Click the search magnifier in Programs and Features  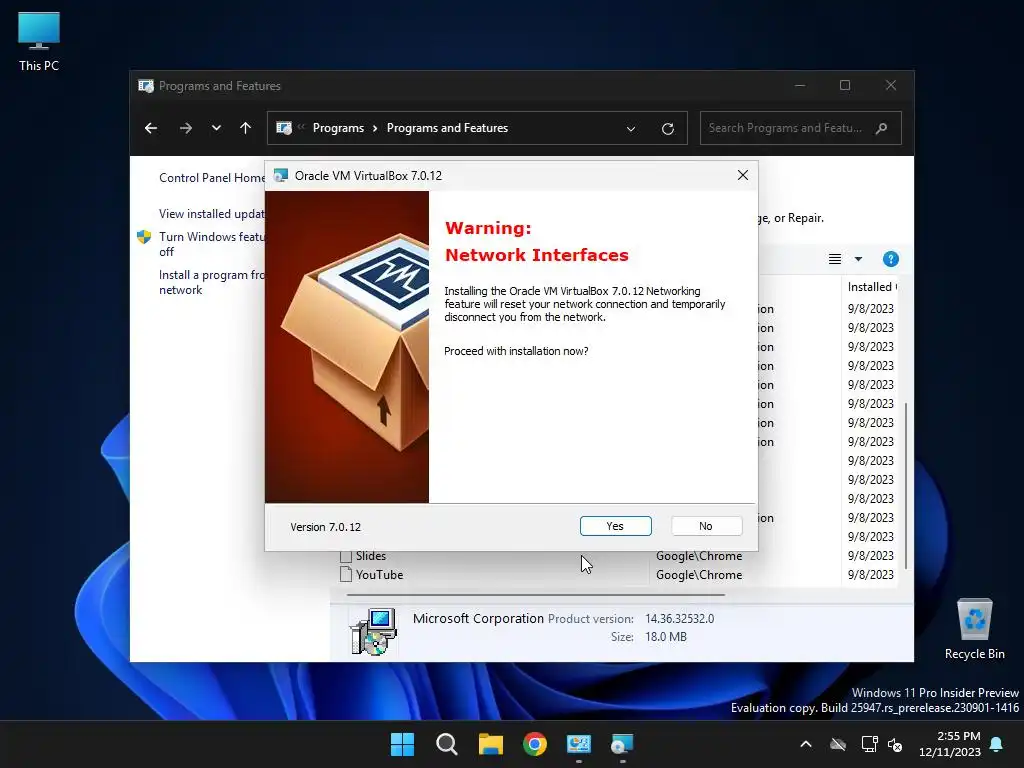[x=882, y=128]
